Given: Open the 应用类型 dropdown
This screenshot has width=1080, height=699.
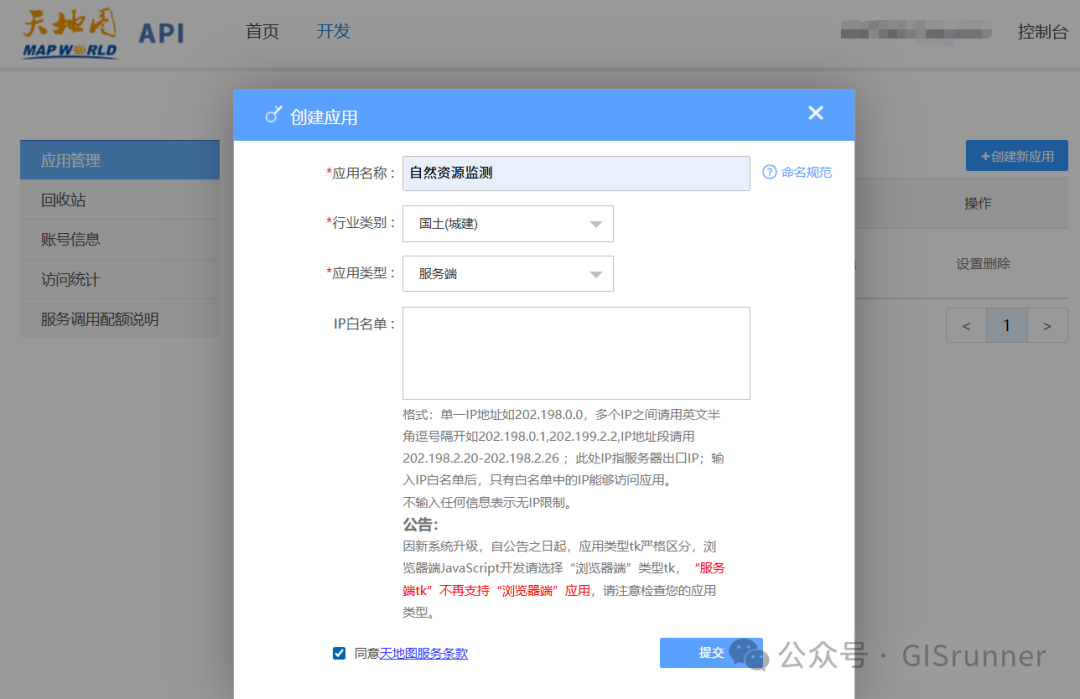Looking at the screenshot, I should 508,274.
